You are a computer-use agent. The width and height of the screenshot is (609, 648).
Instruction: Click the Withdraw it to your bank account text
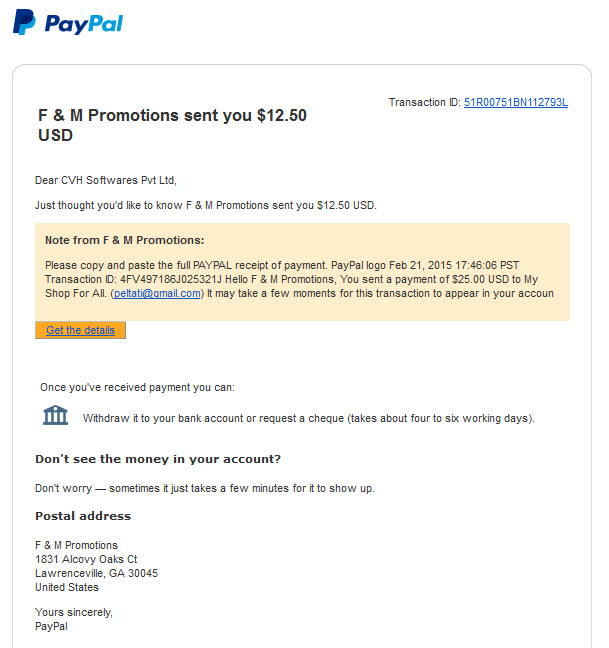(x=309, y=418)
